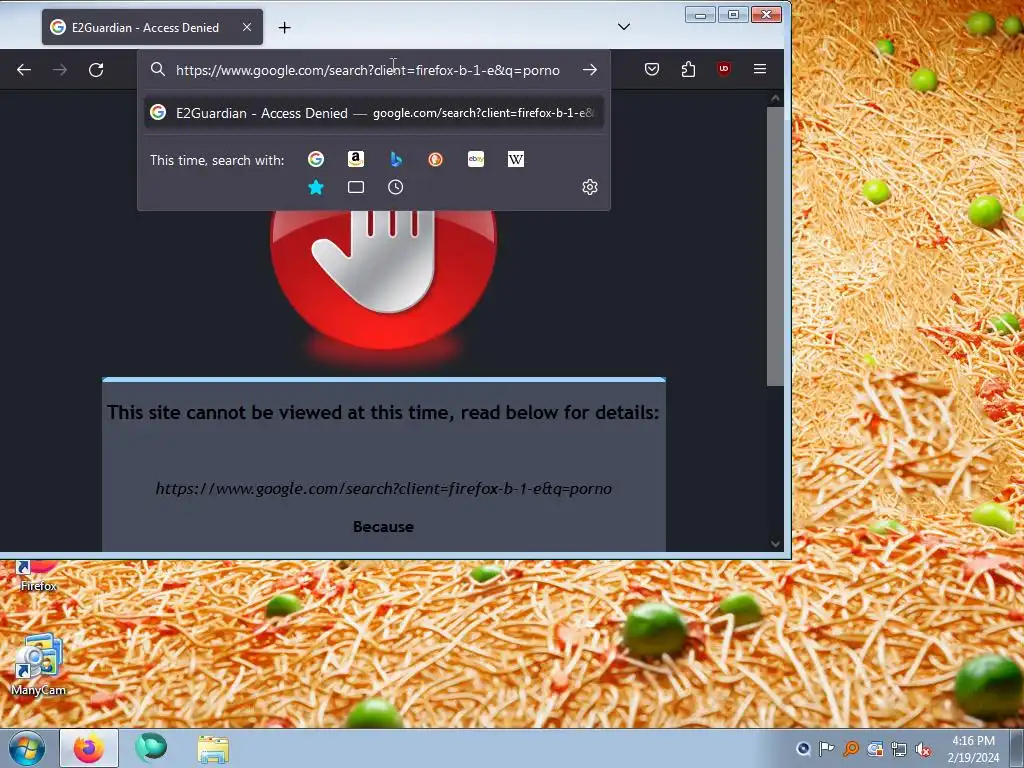The width and height of the screenshot is (1024, 768).
Task: Open the Save to Pocket icon
Action: (652, 69)
